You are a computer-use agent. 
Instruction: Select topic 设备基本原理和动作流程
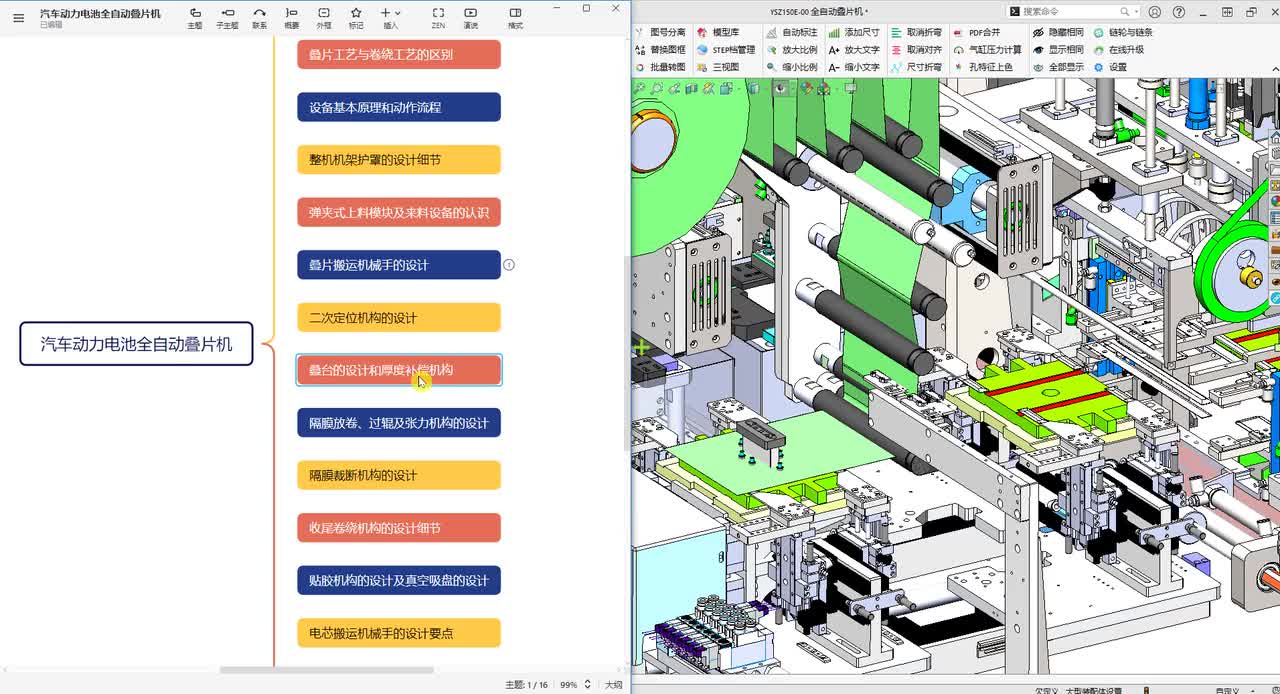[x=399, y=107]
